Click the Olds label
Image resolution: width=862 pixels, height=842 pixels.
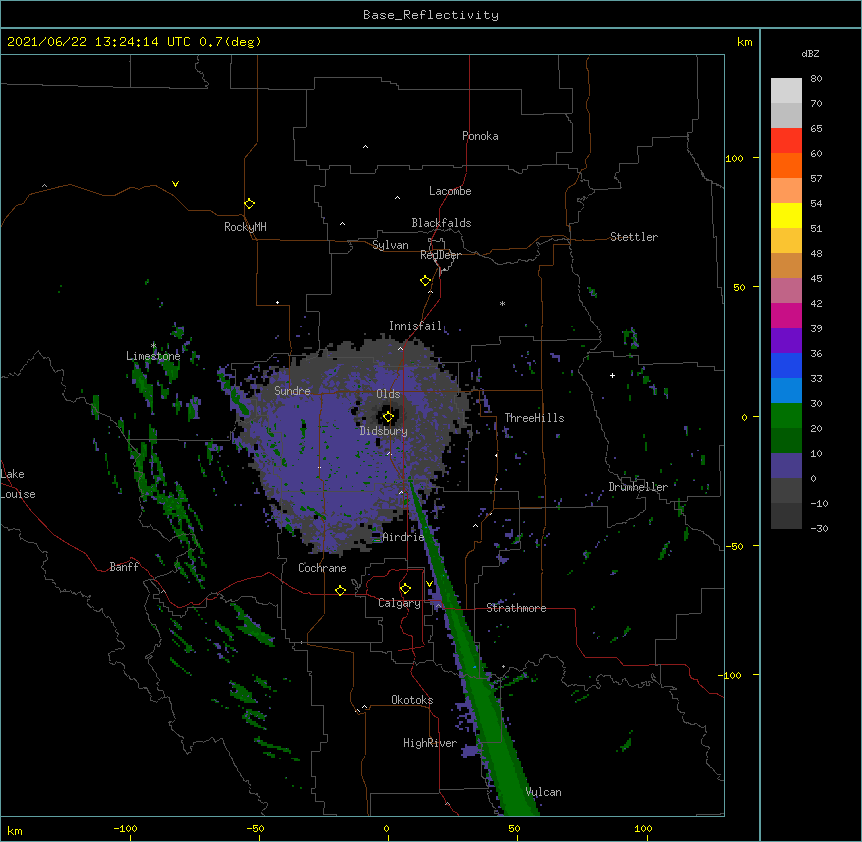tap(388, 394)
